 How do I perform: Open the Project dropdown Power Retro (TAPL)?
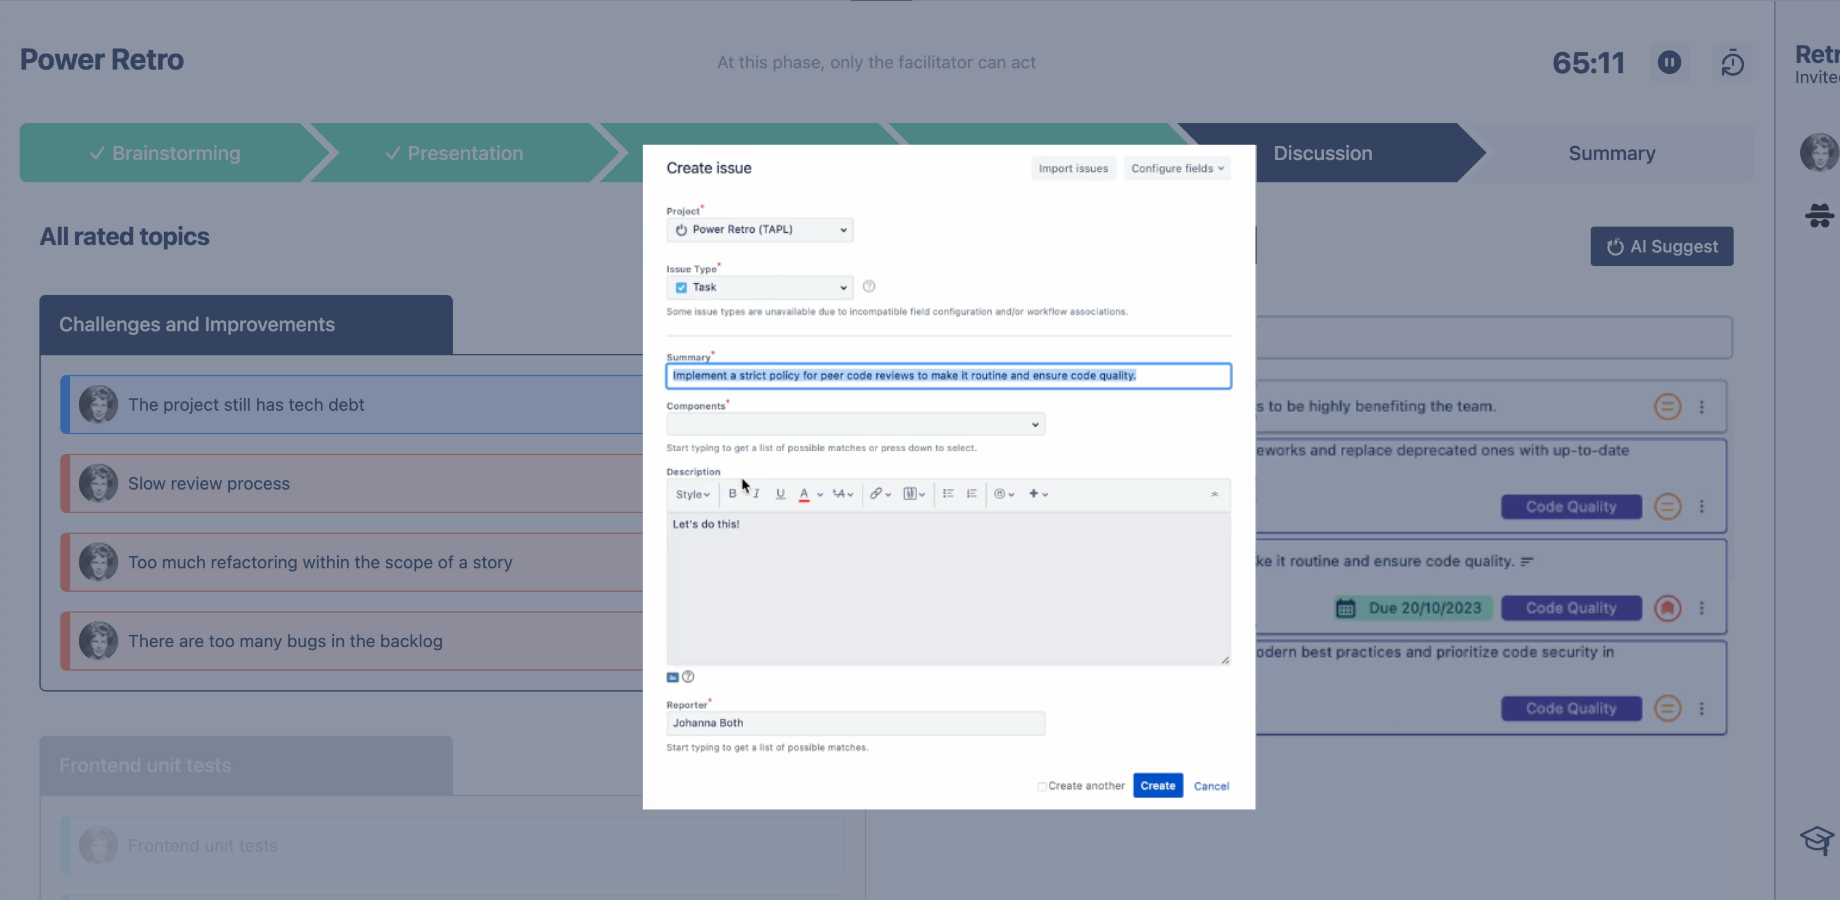click(x=760, y=230)
